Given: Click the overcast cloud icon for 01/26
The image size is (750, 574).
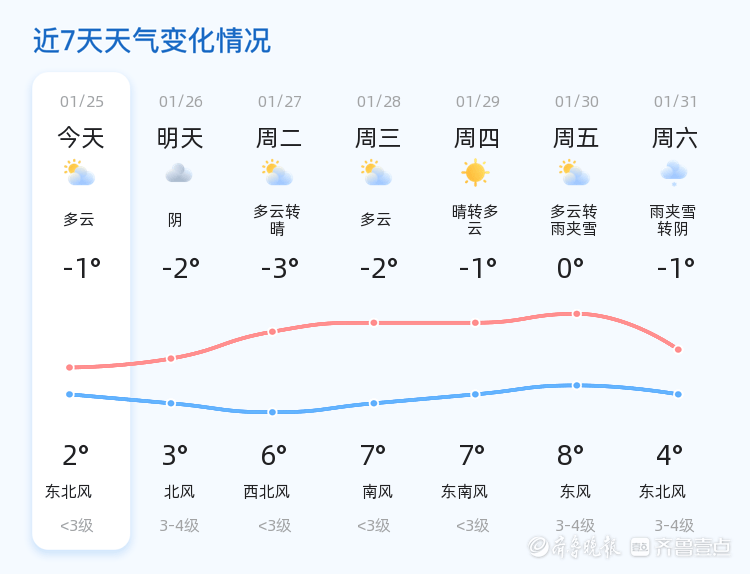Looking at the screenshot, I should [x=178, y=173].
